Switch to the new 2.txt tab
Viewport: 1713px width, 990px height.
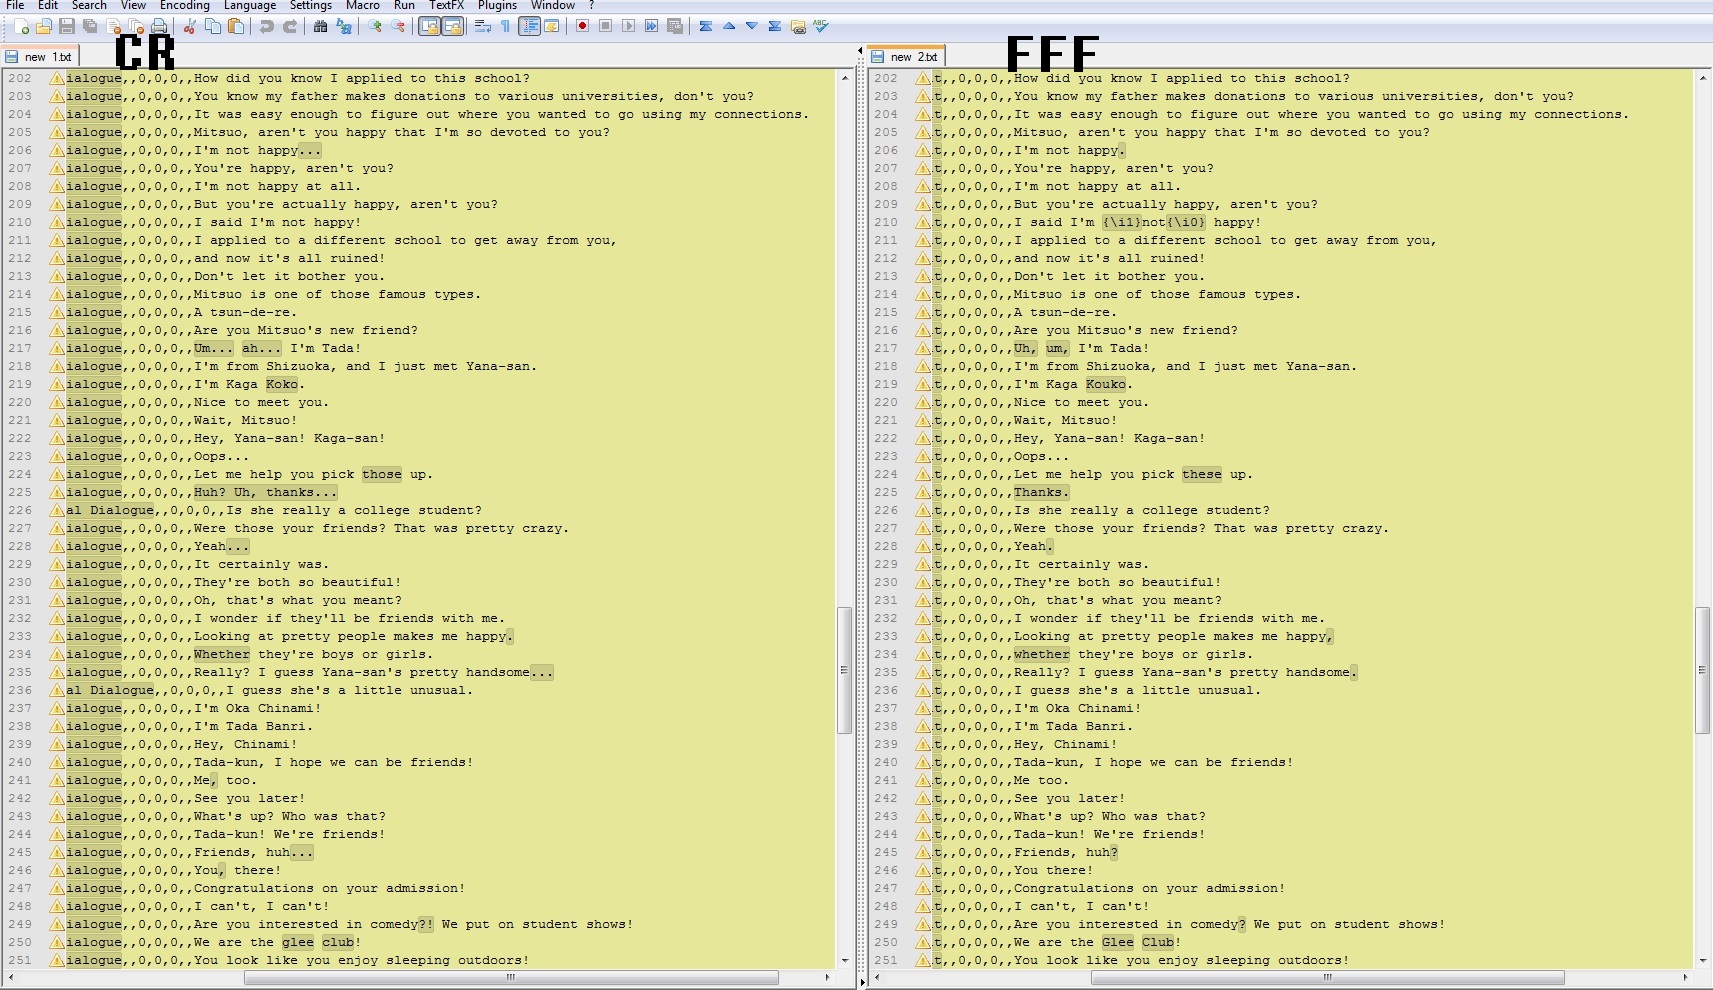pos(906,57)
